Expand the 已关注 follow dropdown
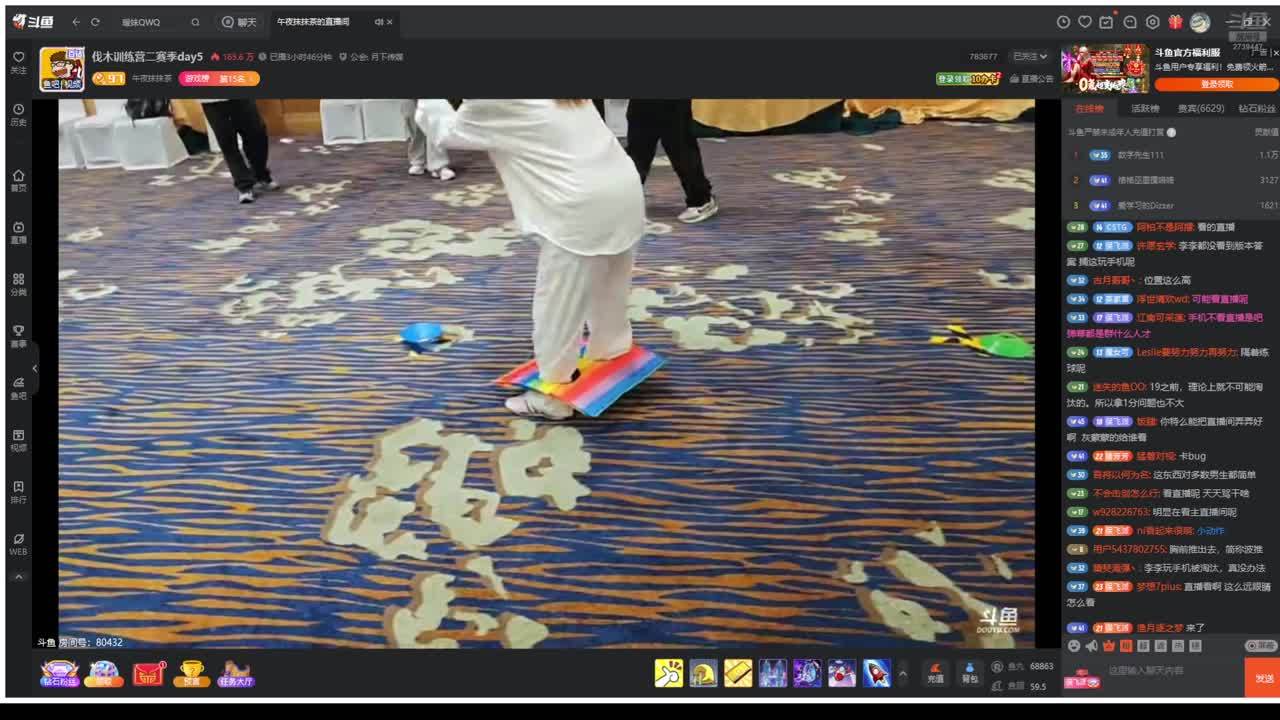The width and height of the screenshot is (1280, 720). [1029, 57]
